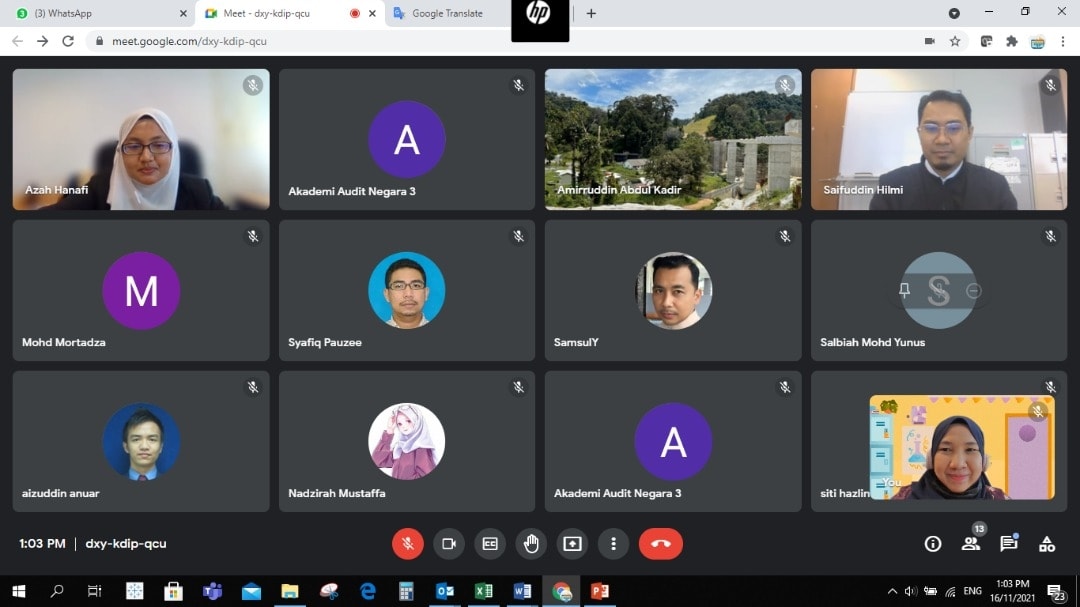Leave the call with the red hang-up button
The height and width of the screenshot is (607, 1080).
pos(660,544)
